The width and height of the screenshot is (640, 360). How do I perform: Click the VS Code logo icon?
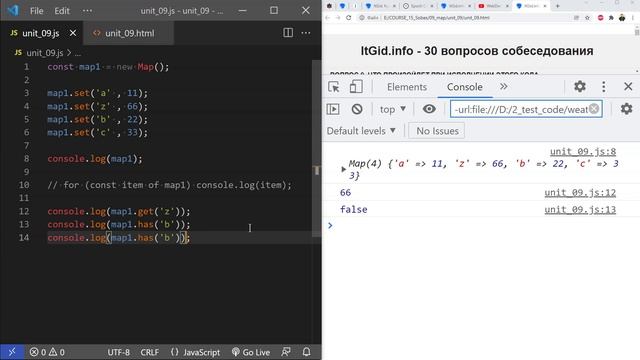pos(13,10)
